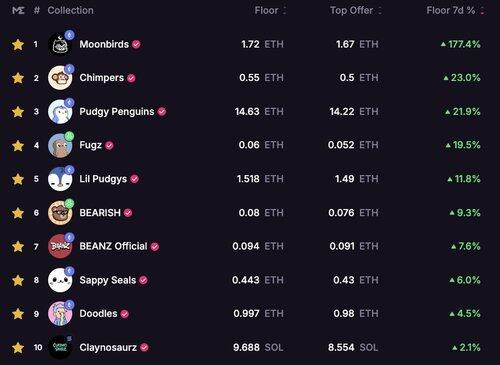The height and width of the screenshot is (365, 500).
Task: Sort by Floor column arrows
Action: [x=284, y=10]
